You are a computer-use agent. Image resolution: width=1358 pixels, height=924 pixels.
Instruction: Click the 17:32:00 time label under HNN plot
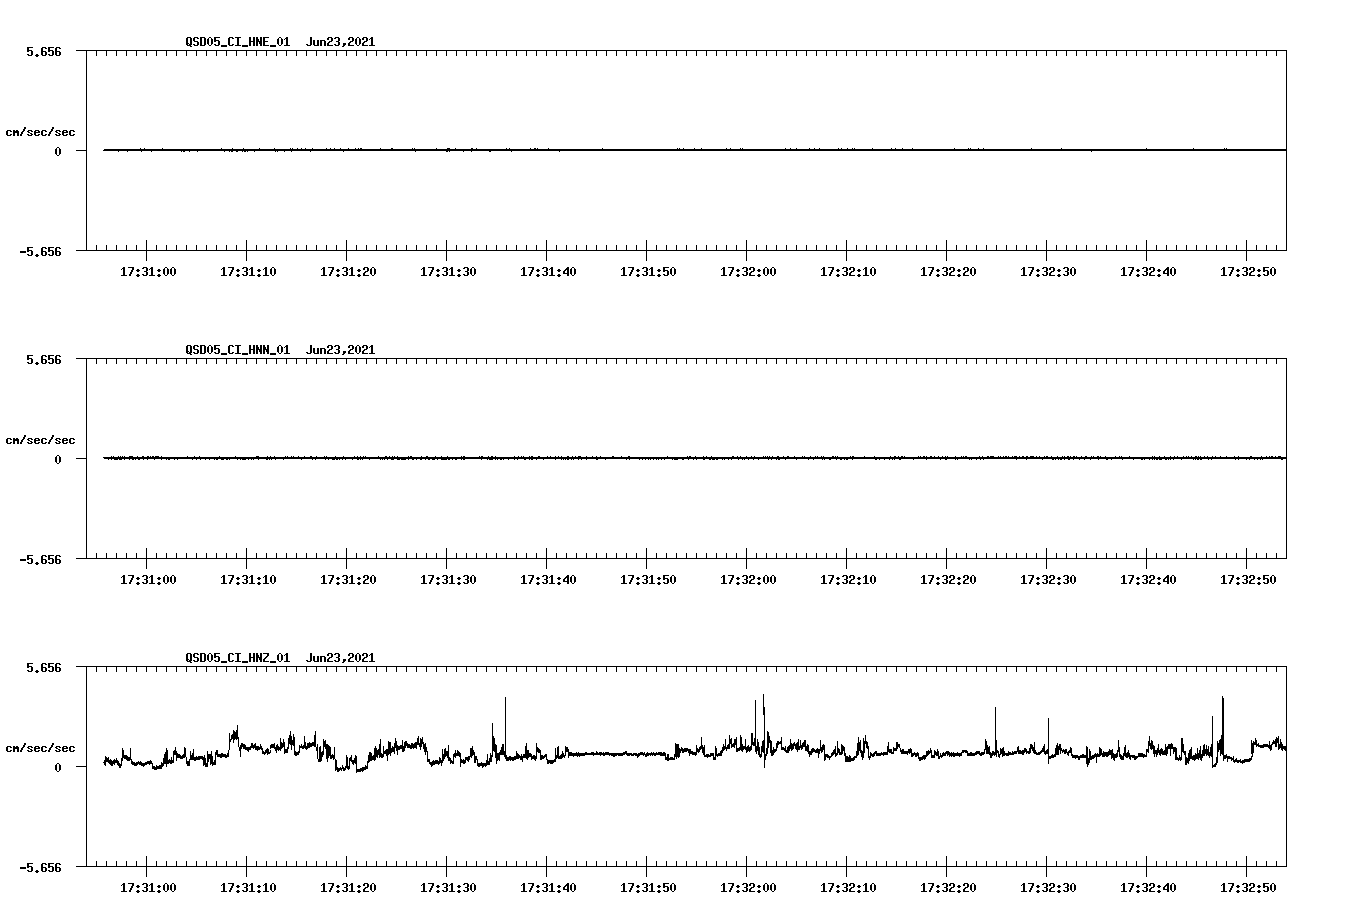click(748, 579)
